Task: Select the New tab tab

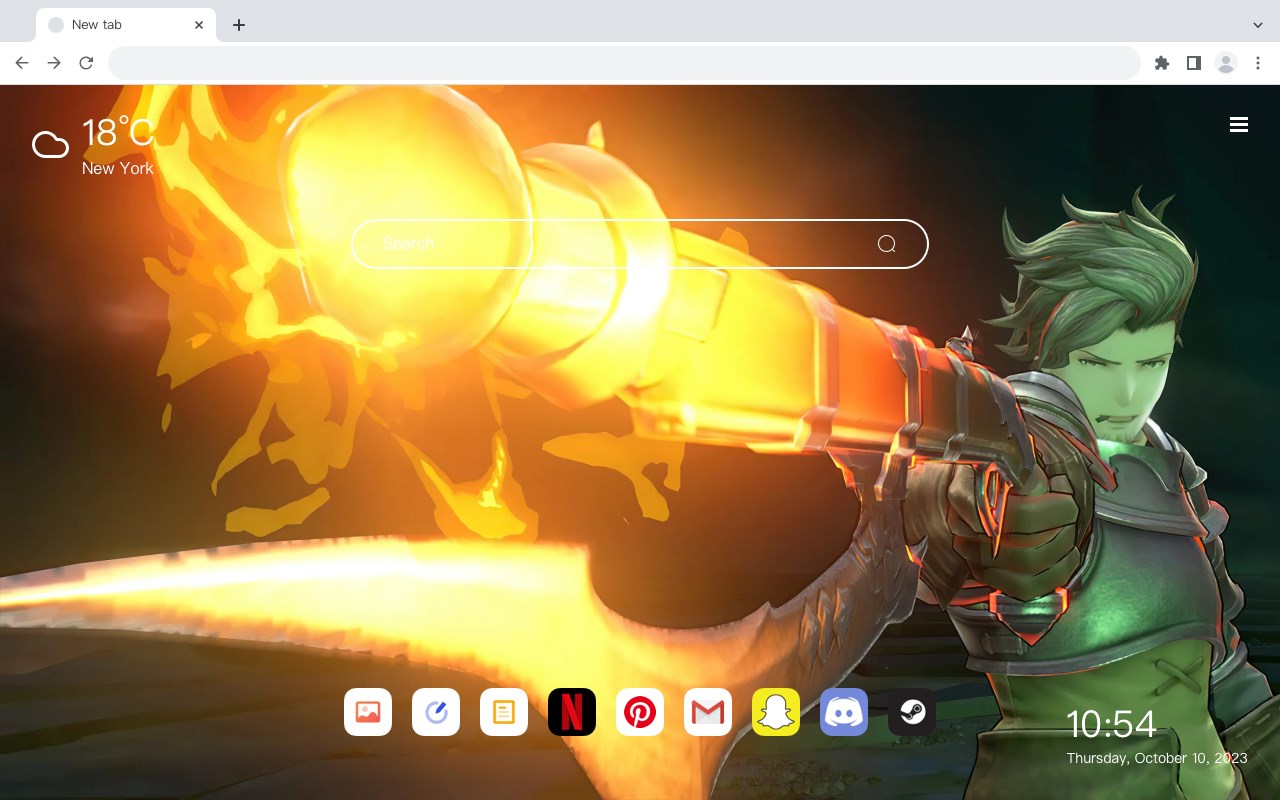Action: (x=126, y=25)
